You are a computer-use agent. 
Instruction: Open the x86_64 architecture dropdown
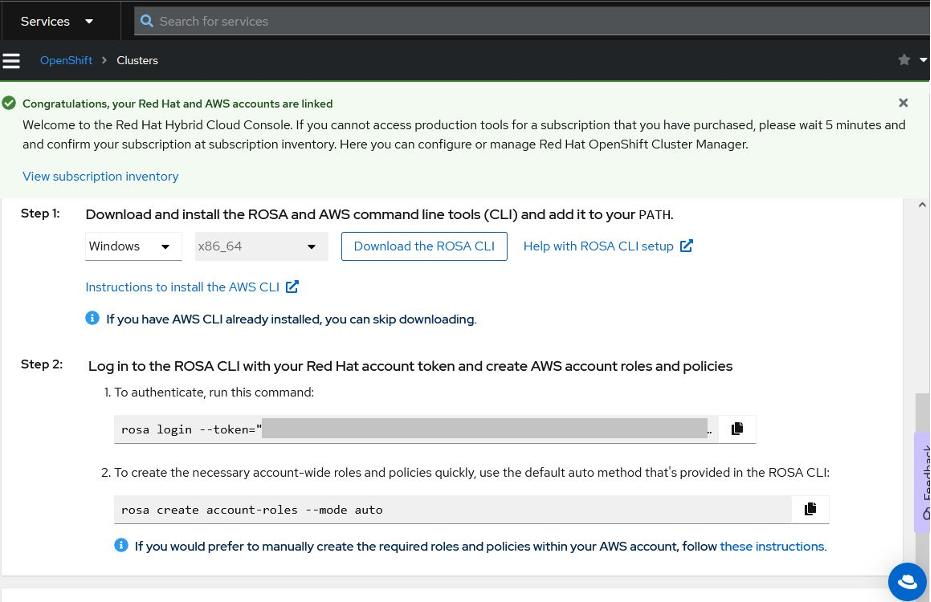(x=261, y=245)
